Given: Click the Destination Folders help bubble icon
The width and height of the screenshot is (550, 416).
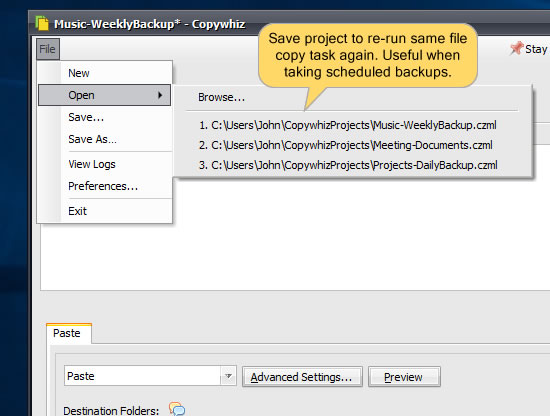Looking at the screenshot, I should [x=177, y=409].
